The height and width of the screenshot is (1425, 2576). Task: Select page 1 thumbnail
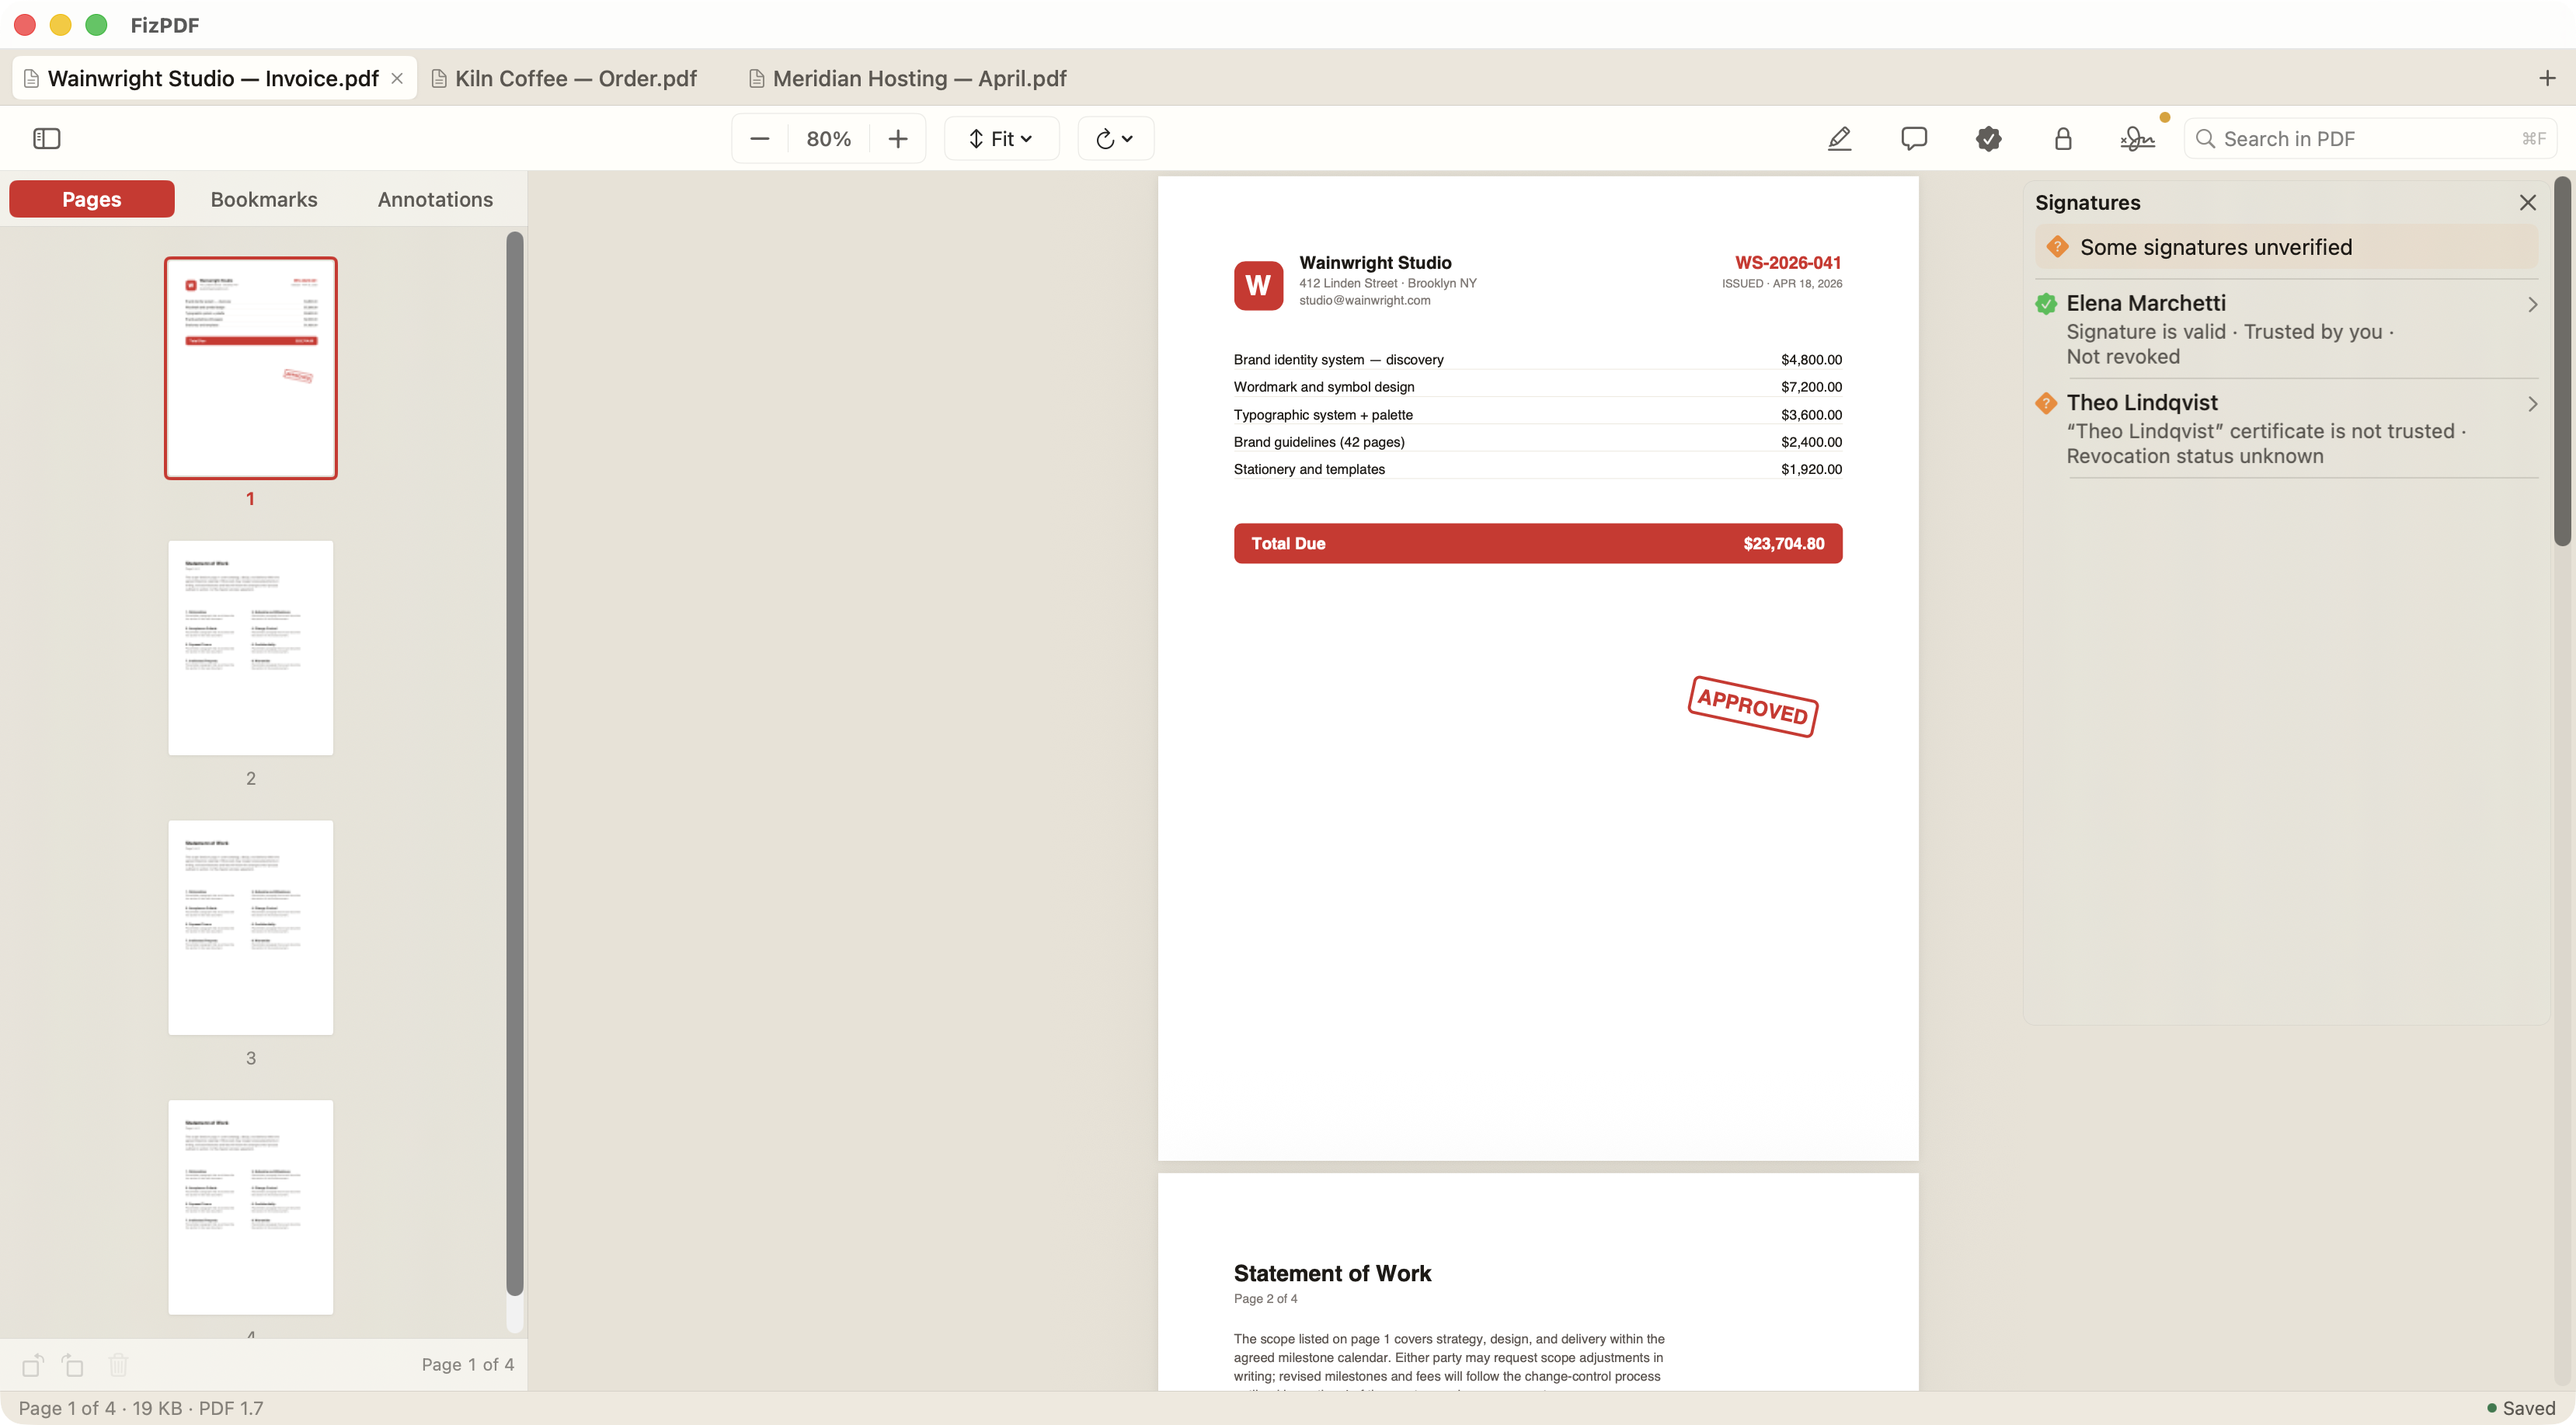[x=251, y=368]
